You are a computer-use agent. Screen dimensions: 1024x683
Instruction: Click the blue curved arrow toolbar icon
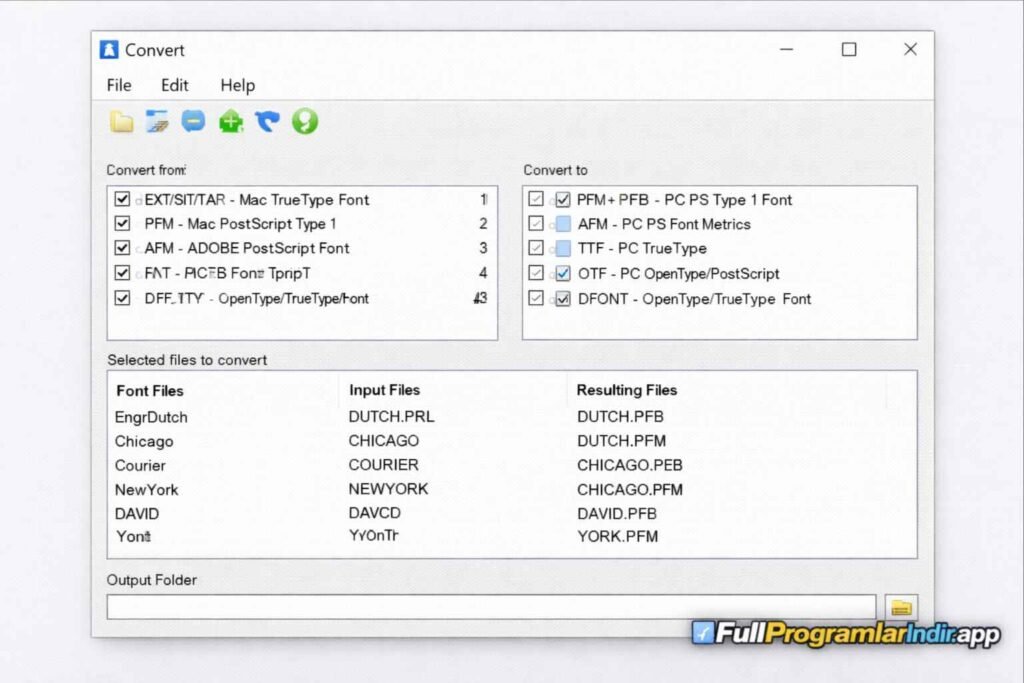[267, 122]
